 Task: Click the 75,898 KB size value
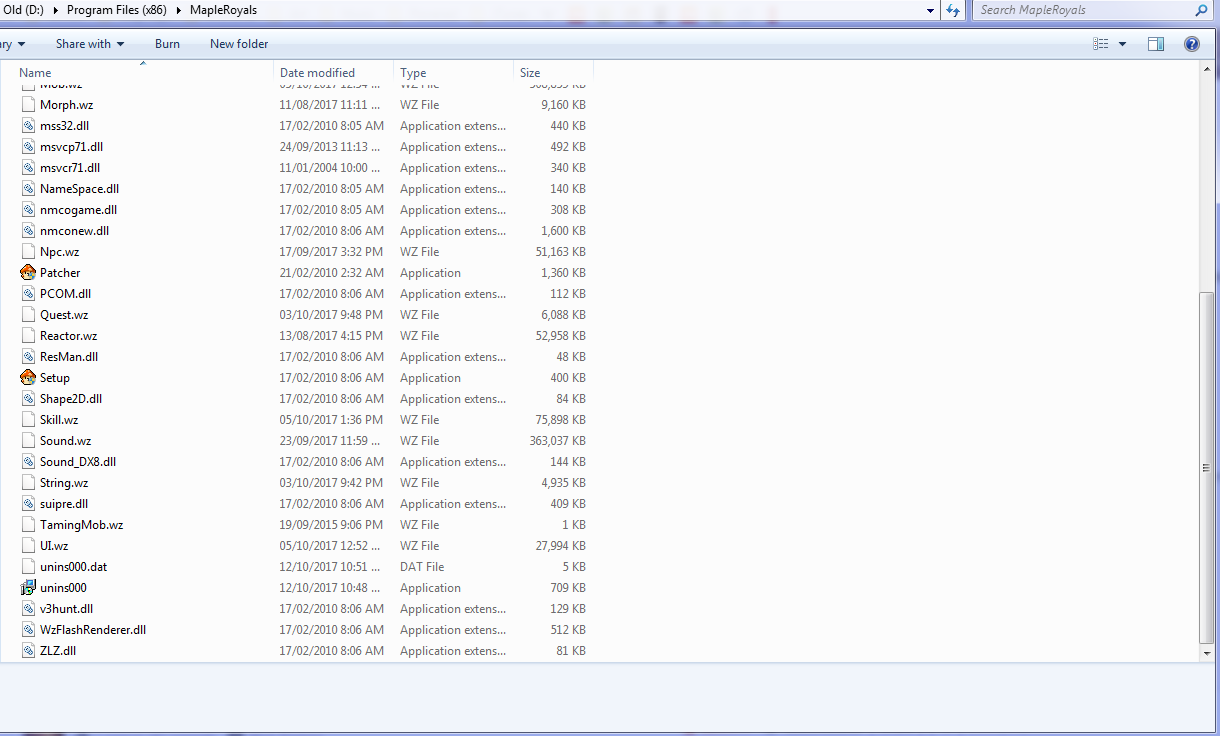click(561, 420)
